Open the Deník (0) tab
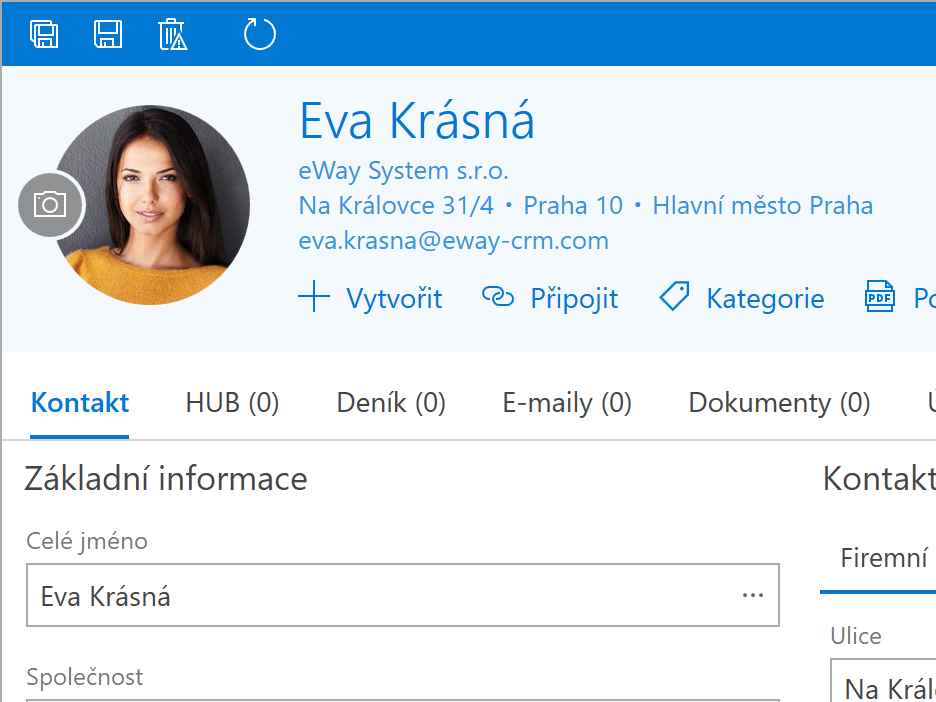This screenshot has width=936, height=702. coord(391,403)
